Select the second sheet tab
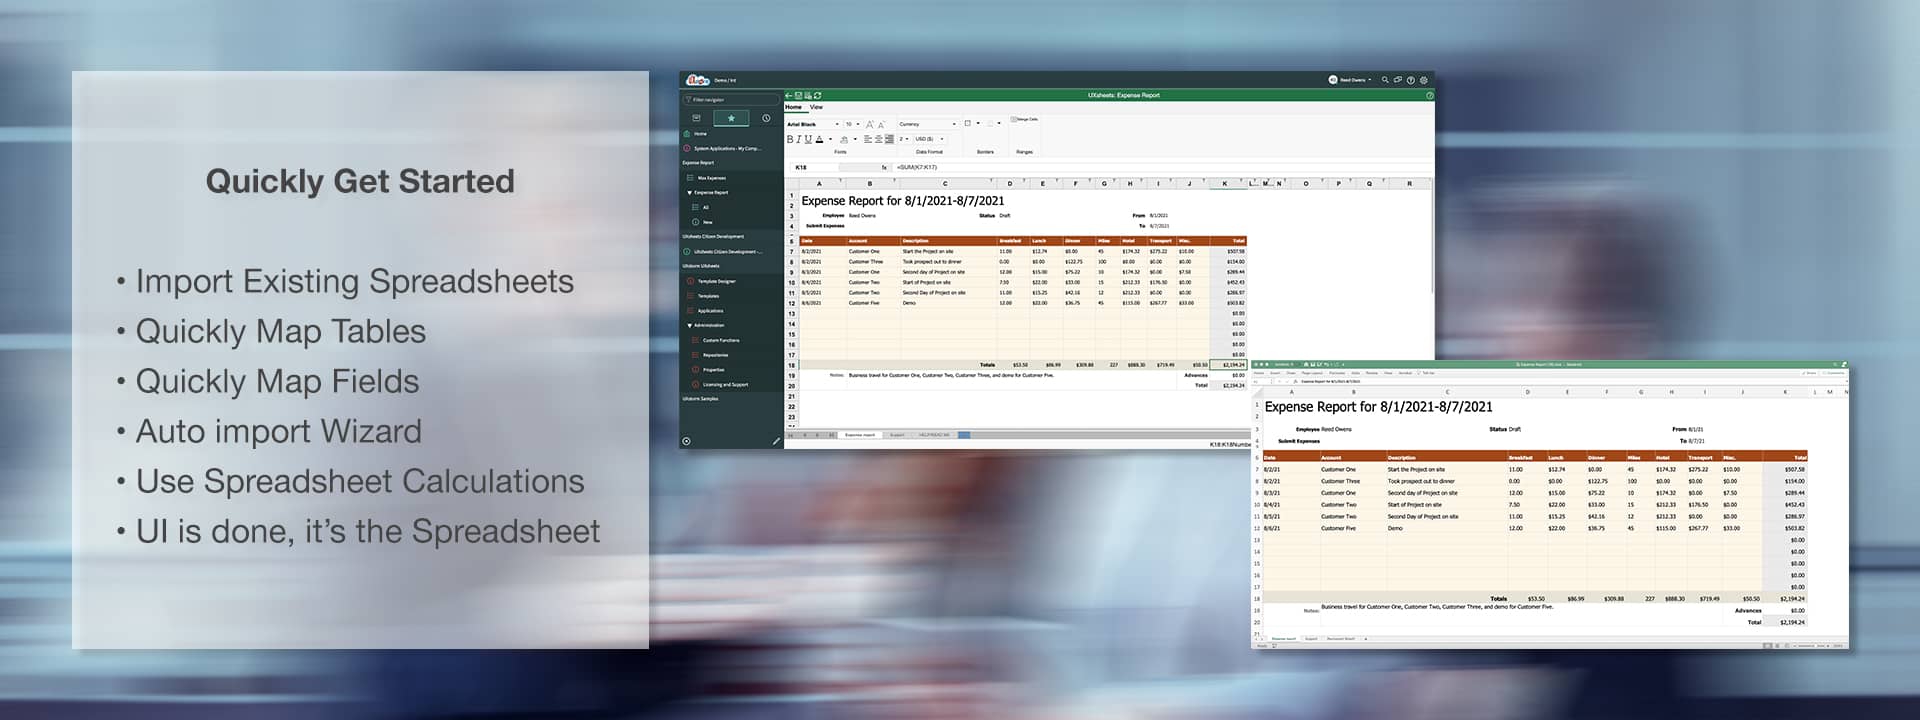 [897, 435]
